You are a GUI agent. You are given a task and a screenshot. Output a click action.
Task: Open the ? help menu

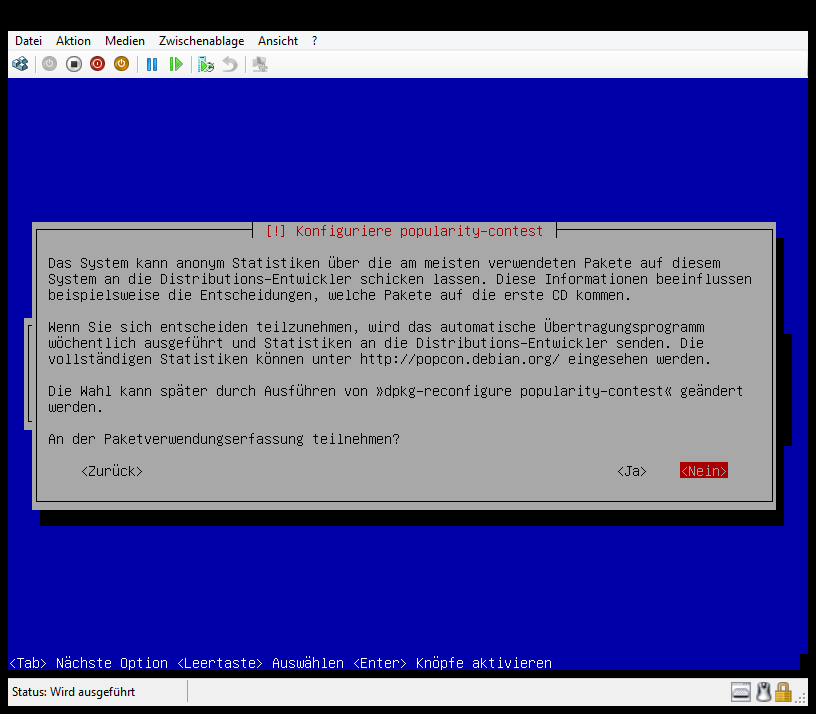[x=314, y=41]
